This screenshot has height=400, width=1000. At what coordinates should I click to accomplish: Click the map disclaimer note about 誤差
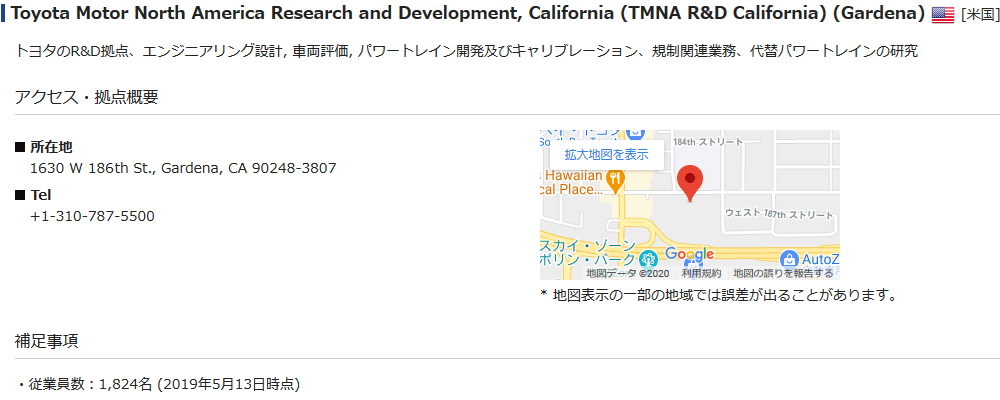pos(719,295)
